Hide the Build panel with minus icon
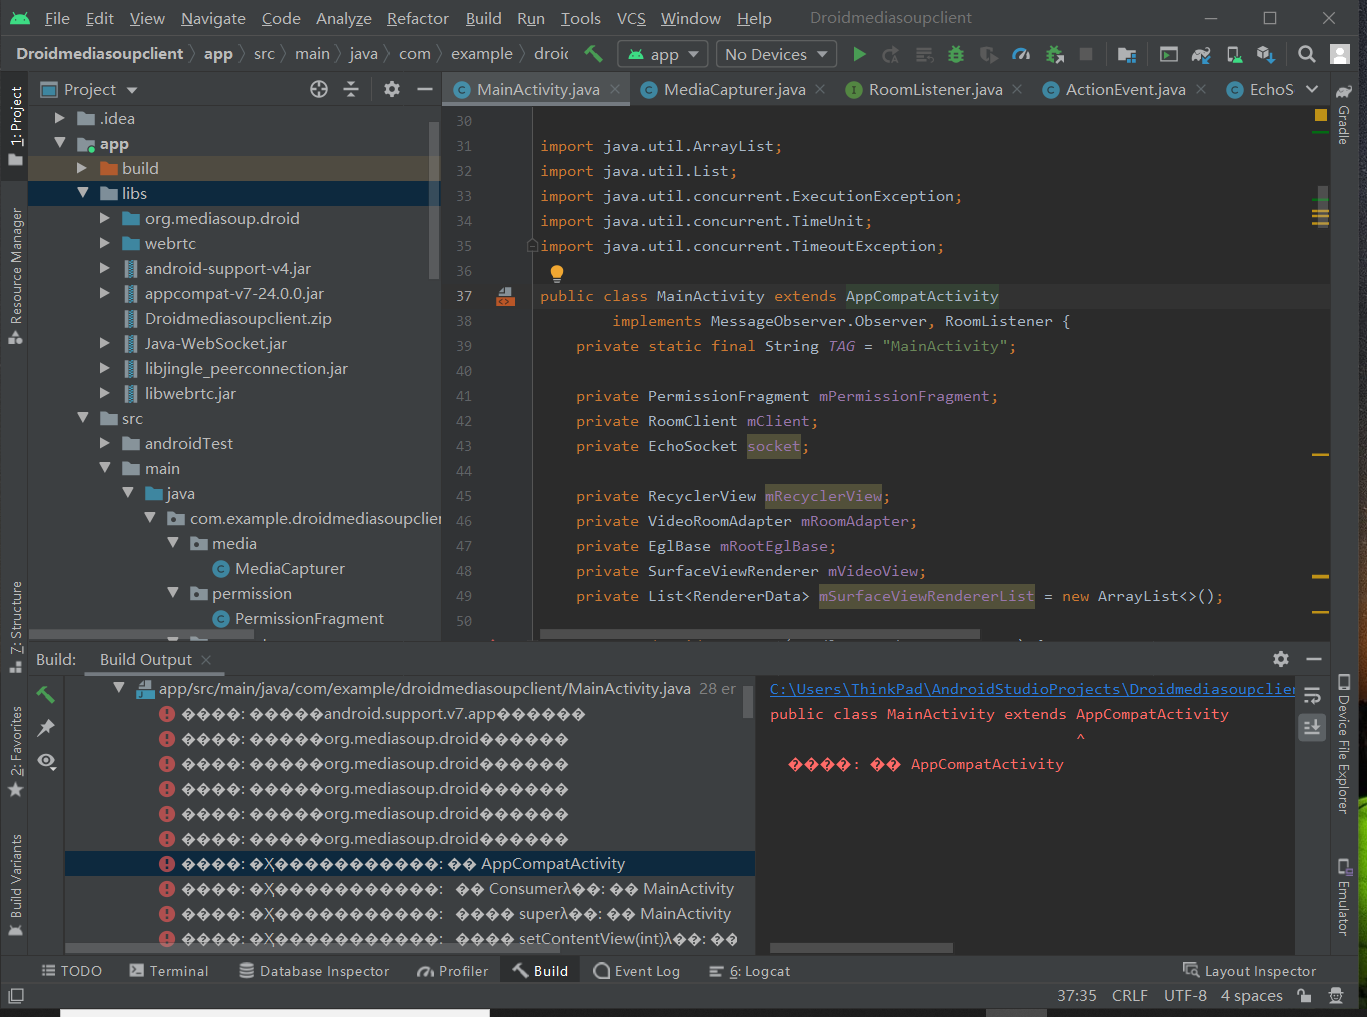The height and width of the screenshot is (1017, 1367). (x=1314, y=659)
